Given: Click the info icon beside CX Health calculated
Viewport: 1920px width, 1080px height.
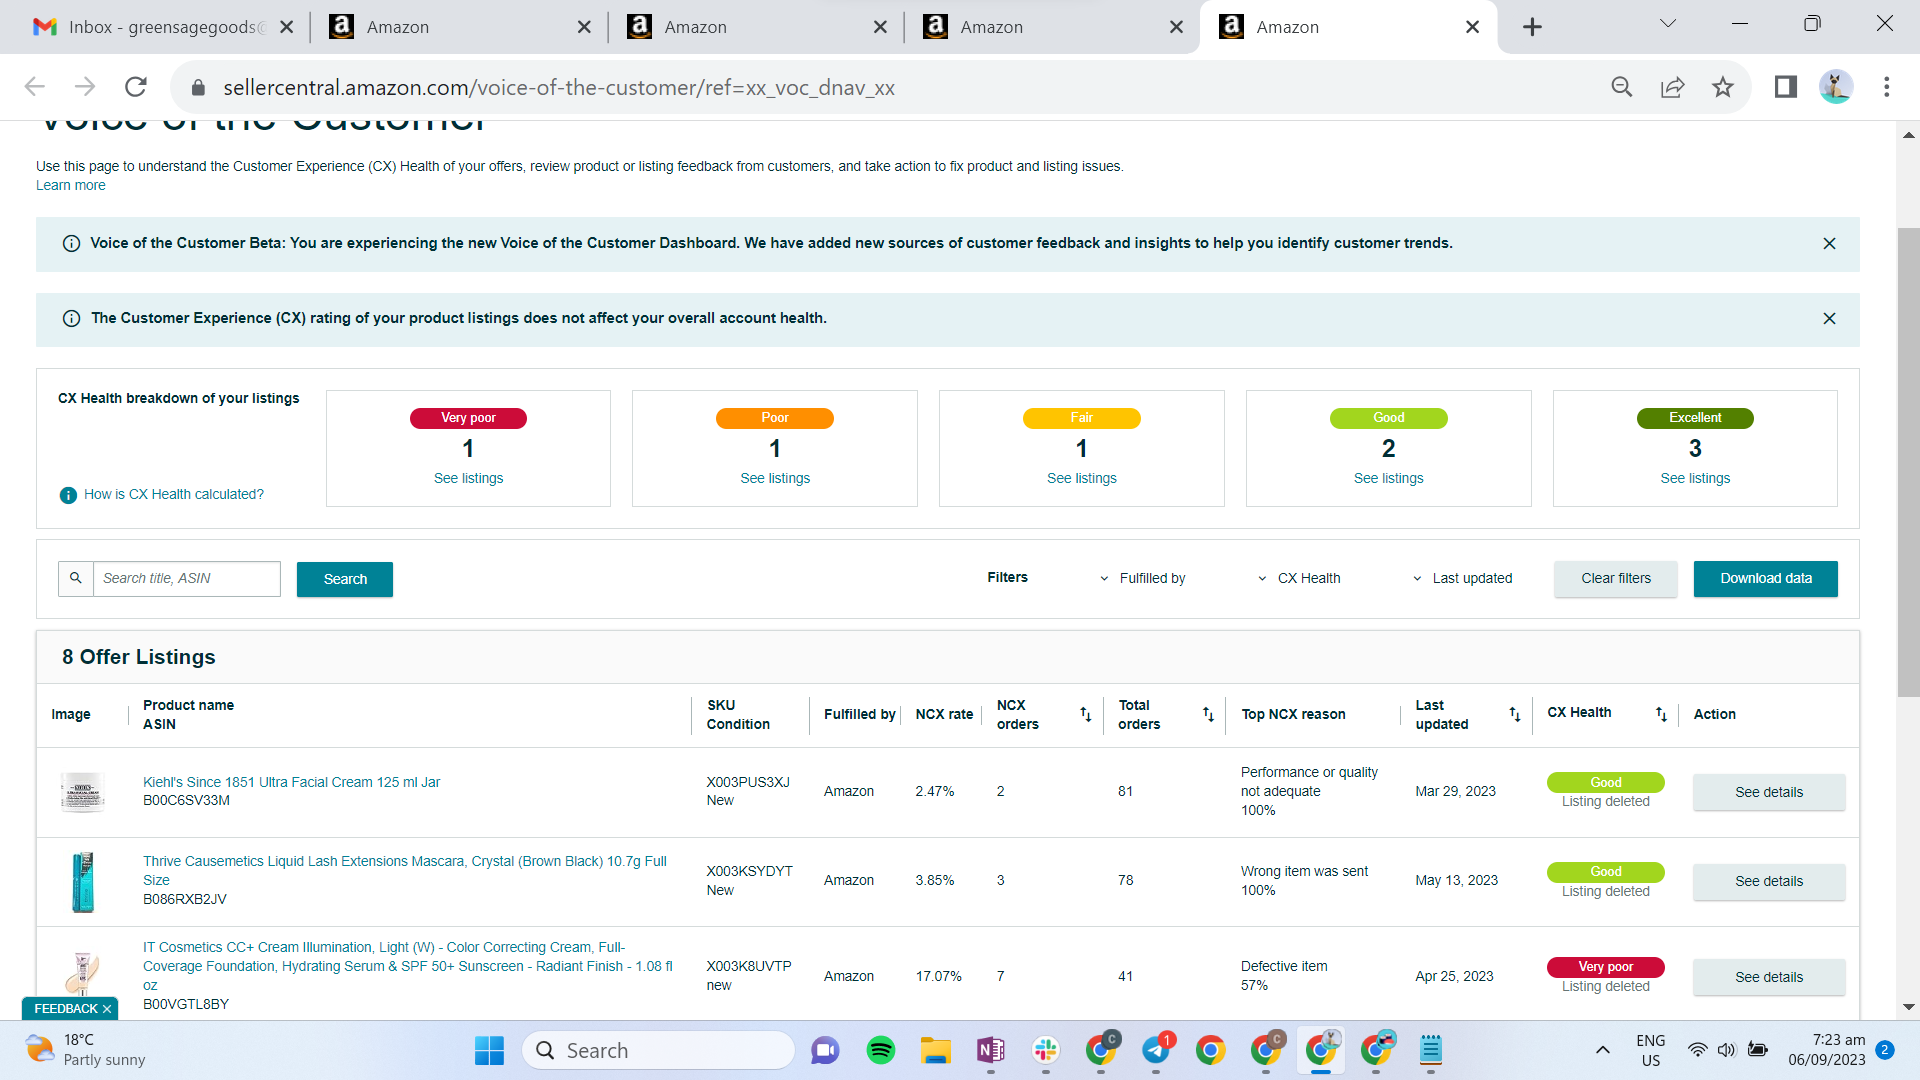Looking at the screenshot, I should [68, 495].
